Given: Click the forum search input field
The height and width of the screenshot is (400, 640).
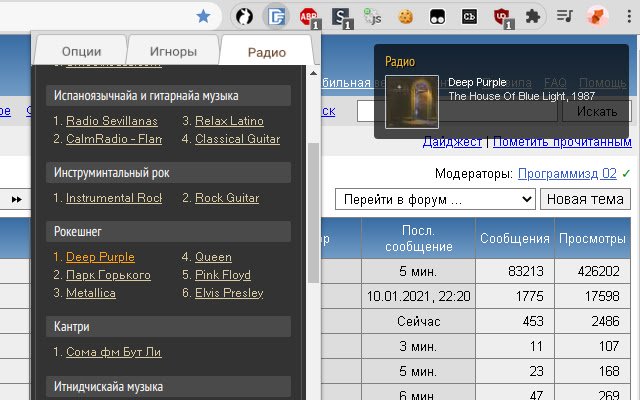Looking at the screenshot, I should point(457,111).
